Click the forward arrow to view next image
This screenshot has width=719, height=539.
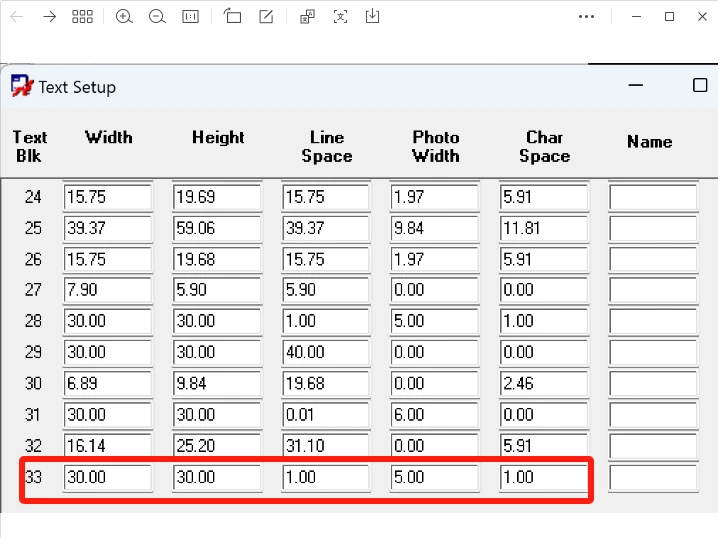(x=49, y=17)
